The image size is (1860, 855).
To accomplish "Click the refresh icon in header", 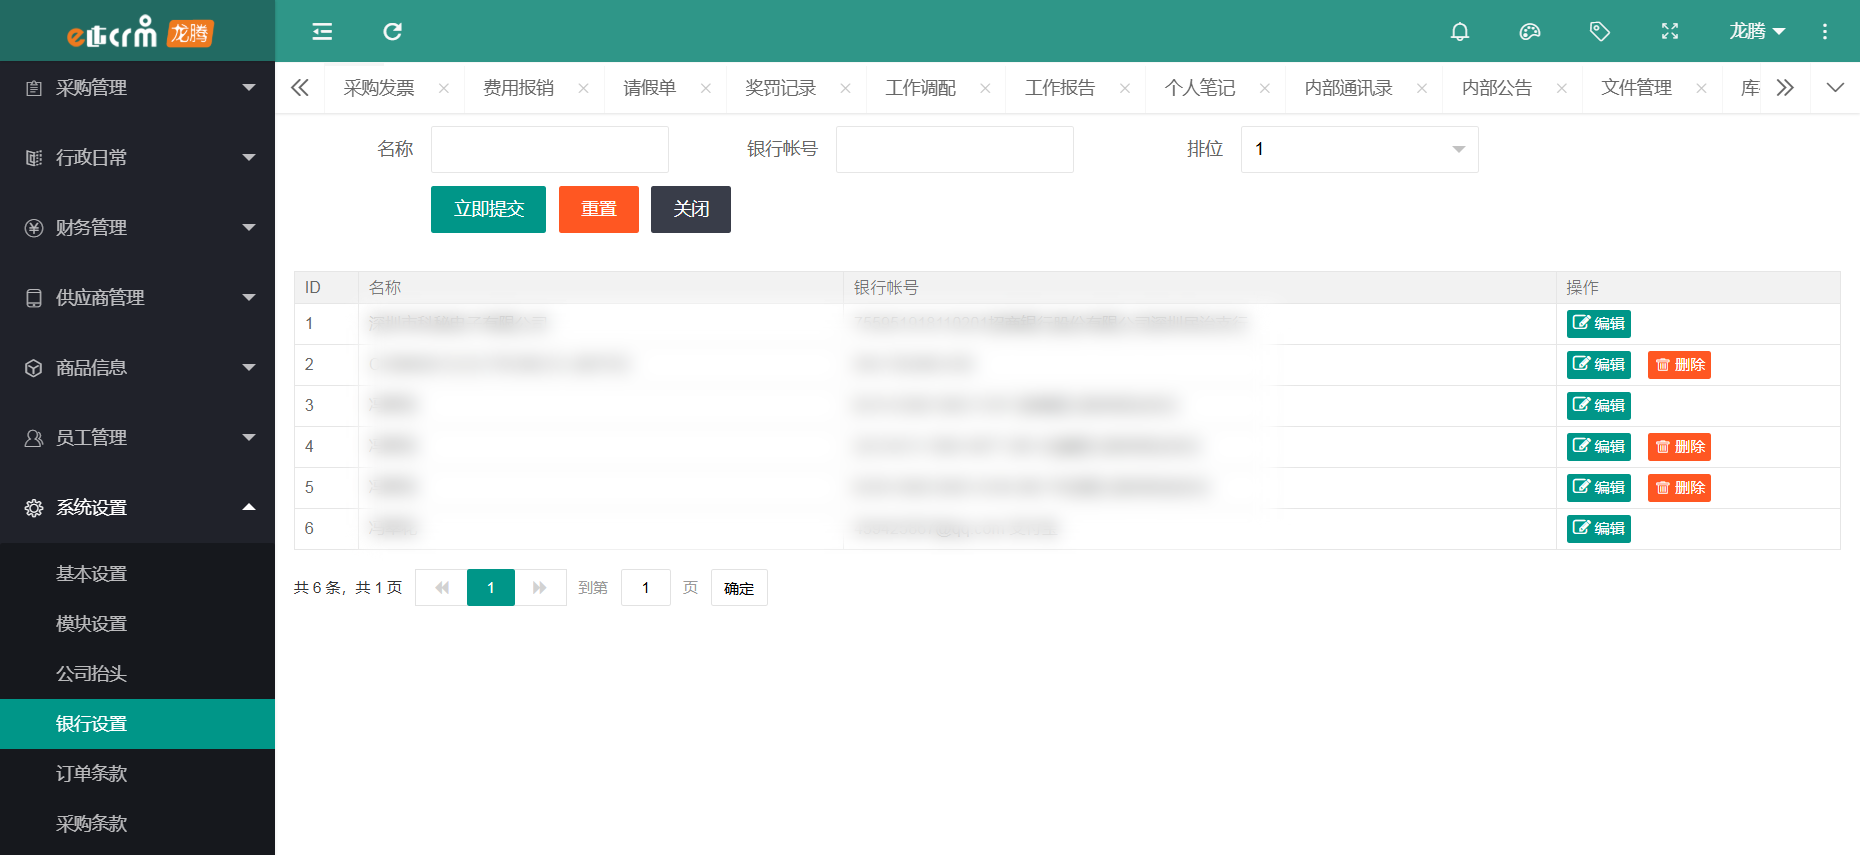I will tap(392, 32).
